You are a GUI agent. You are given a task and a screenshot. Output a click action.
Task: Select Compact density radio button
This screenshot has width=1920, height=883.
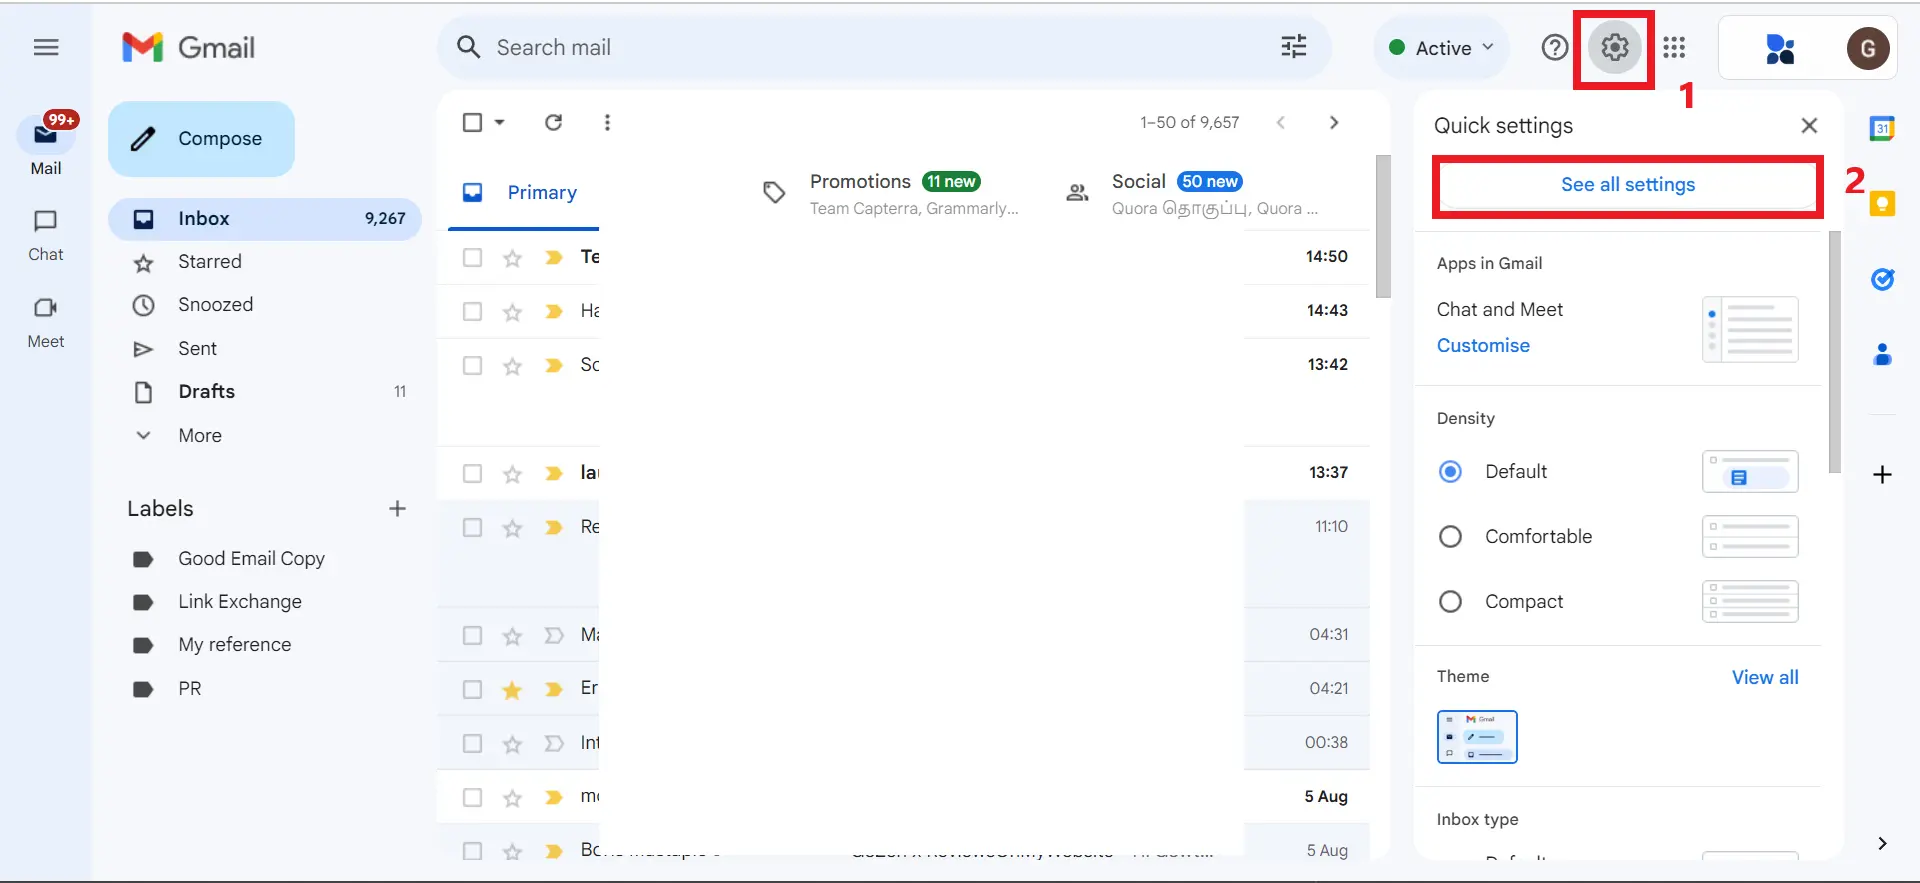pyautogui.click(x=1450, y=602)
